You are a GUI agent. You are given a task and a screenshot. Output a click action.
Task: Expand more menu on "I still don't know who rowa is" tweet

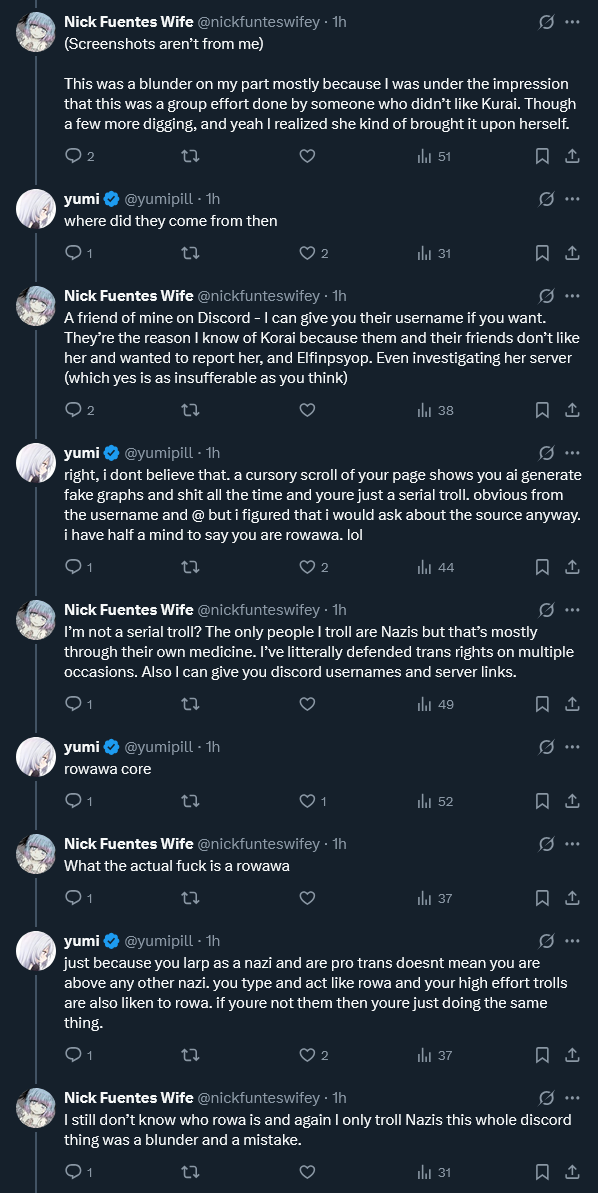pyautogui.click(x=573, y=1097)
